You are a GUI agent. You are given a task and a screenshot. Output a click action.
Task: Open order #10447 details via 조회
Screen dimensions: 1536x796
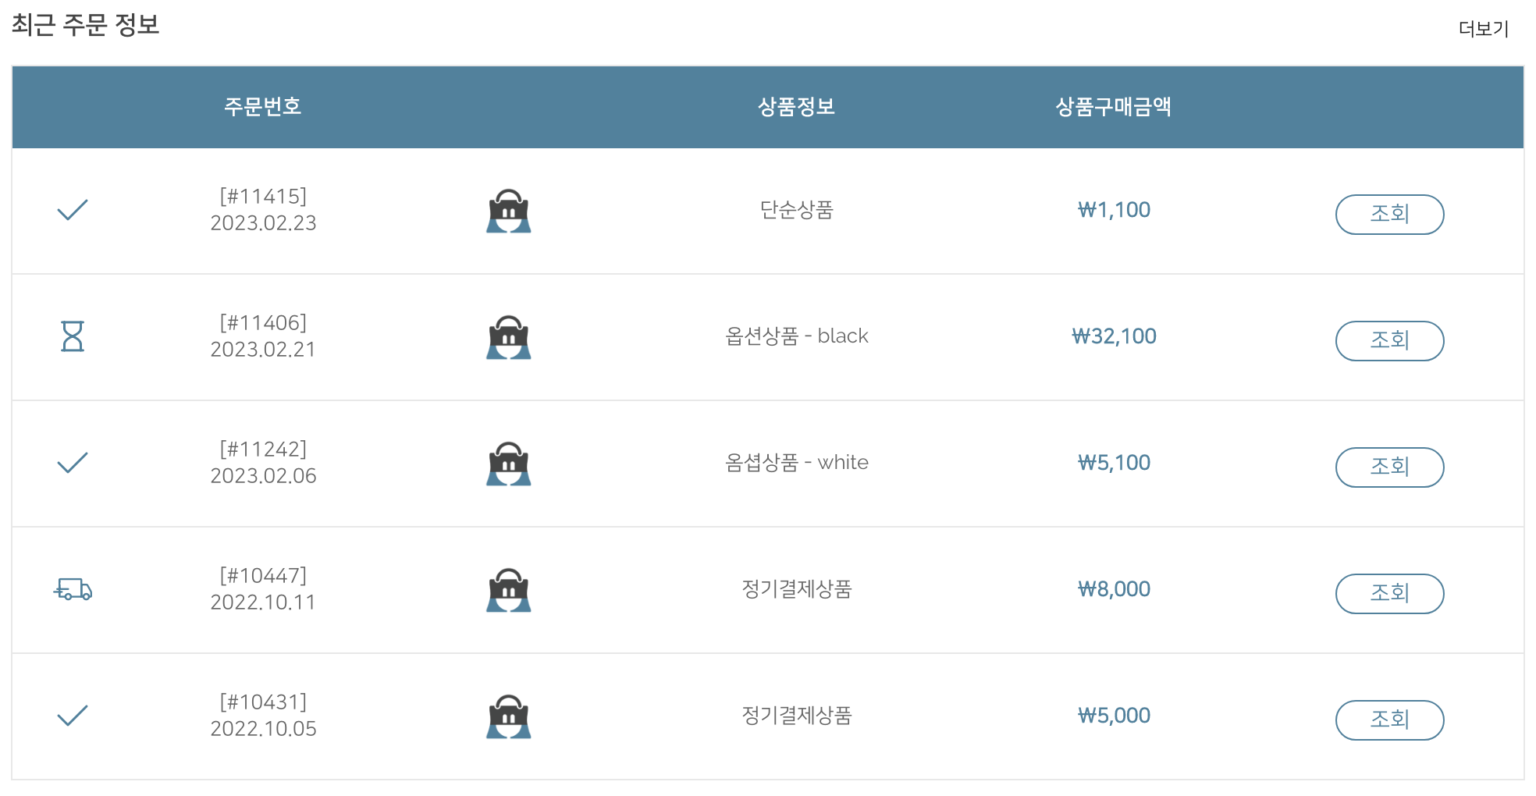point(1389,593)
